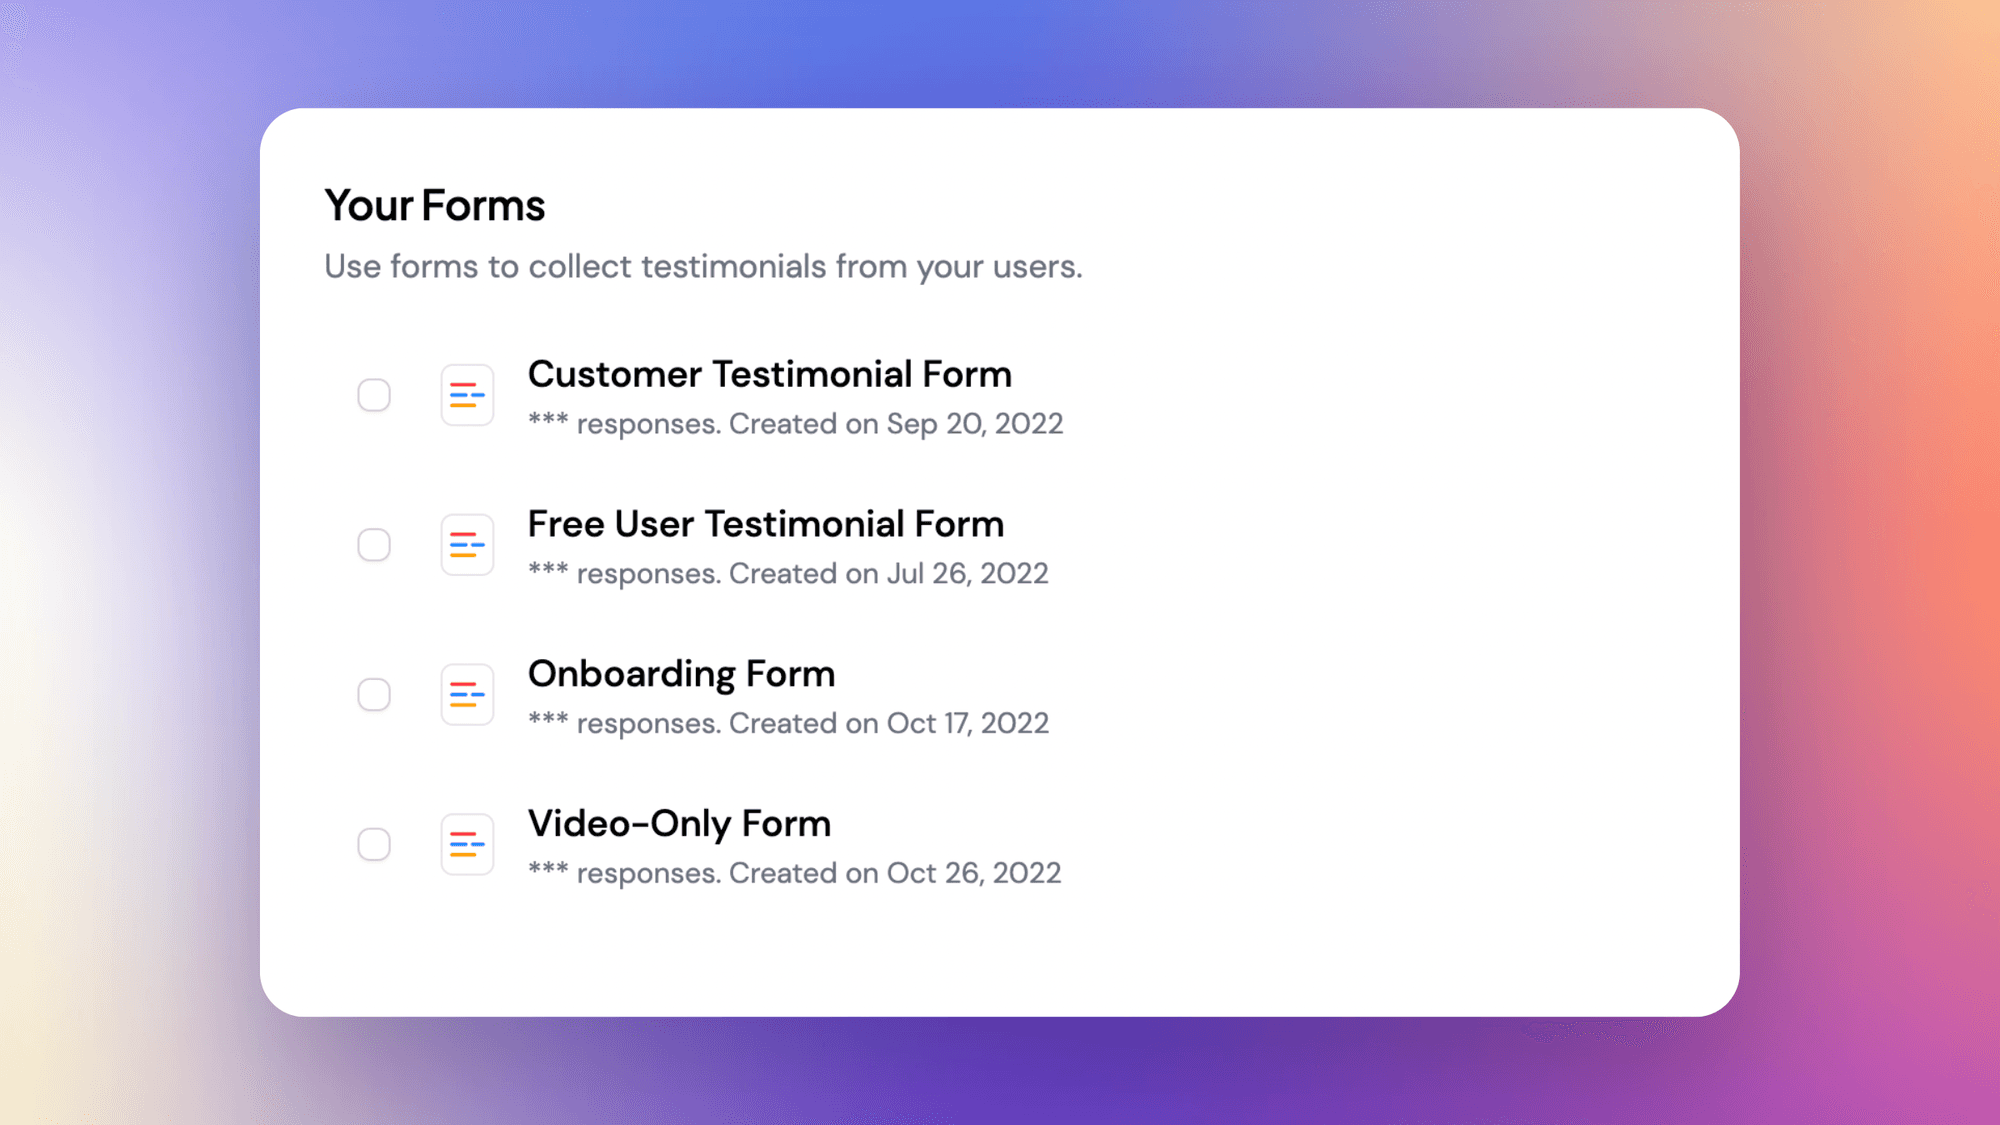Click the Free User Testimonial Form creation date

point(888,573)
